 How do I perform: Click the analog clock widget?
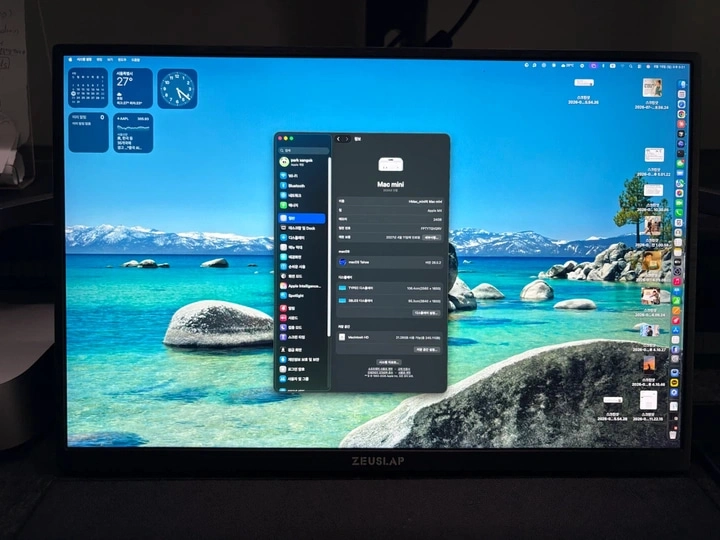point(177,89)
